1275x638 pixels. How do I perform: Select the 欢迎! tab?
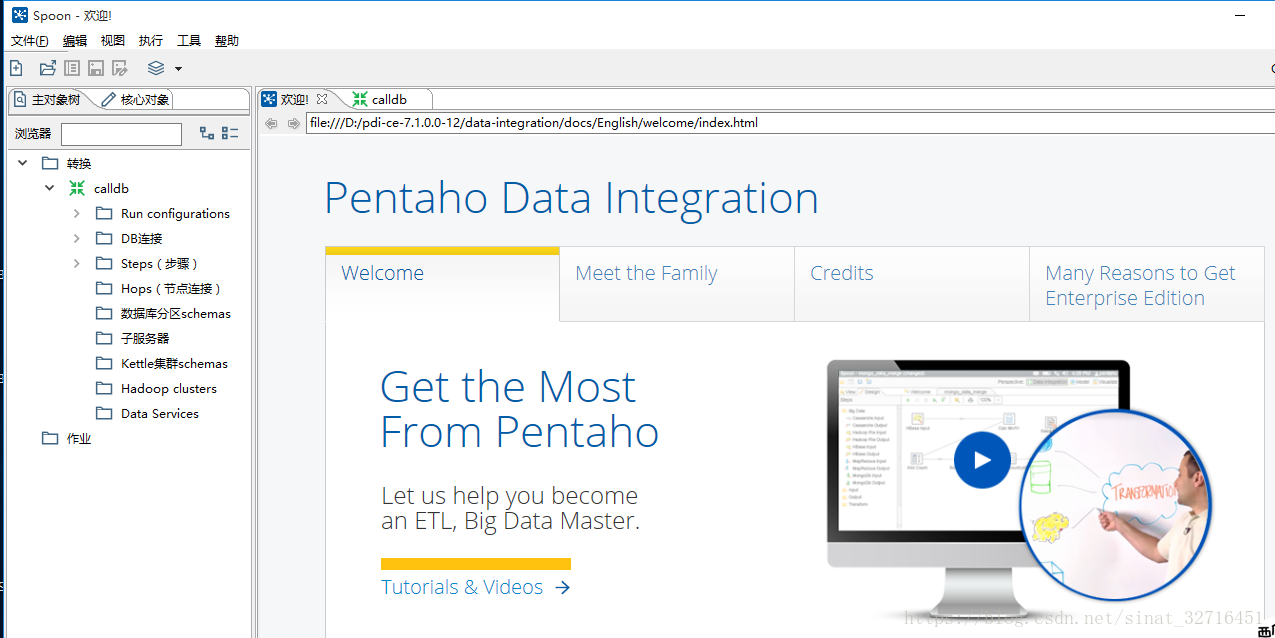(295, 99)
